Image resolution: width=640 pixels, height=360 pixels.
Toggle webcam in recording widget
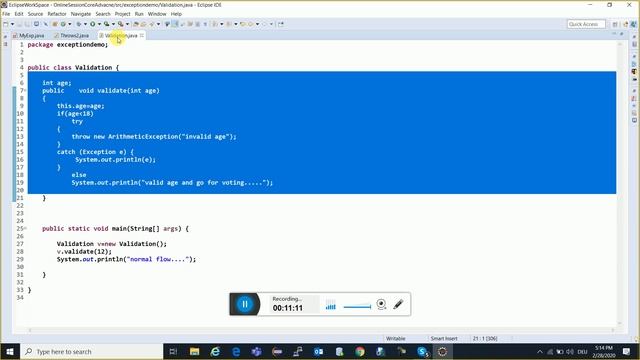pyautogui.click(x=381, y=304)
